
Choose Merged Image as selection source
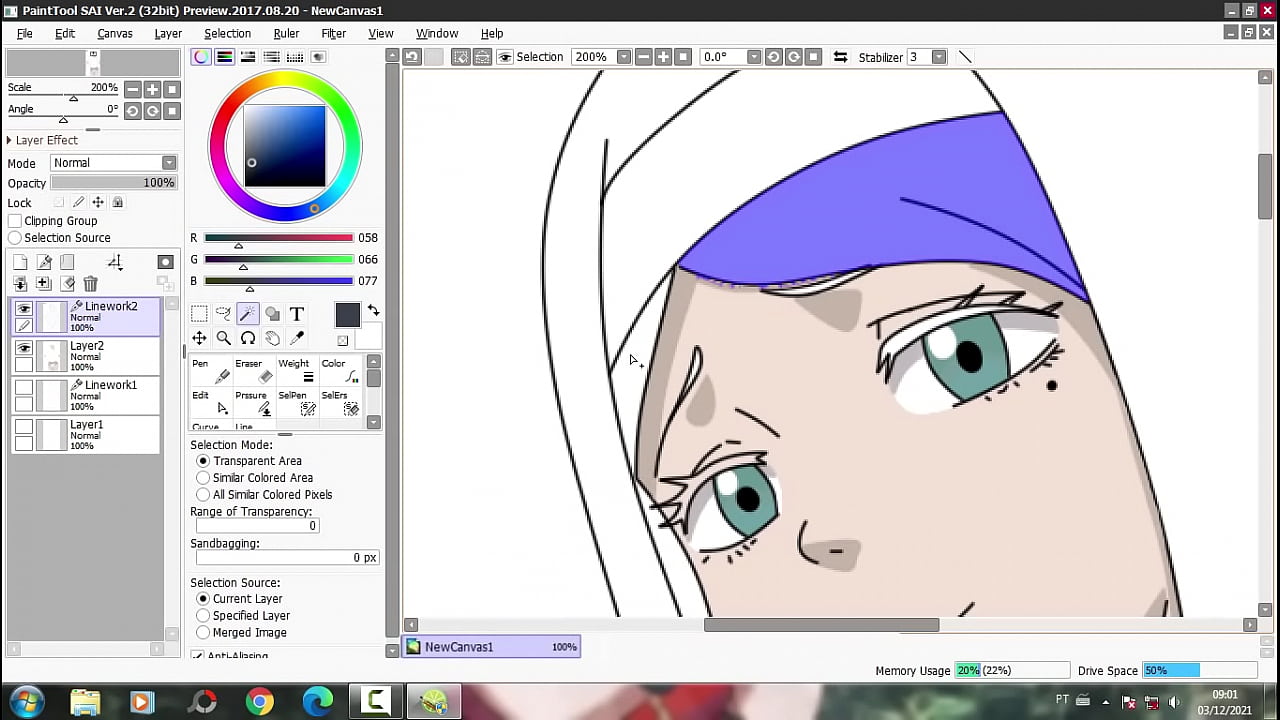click(x=203, y=633)
